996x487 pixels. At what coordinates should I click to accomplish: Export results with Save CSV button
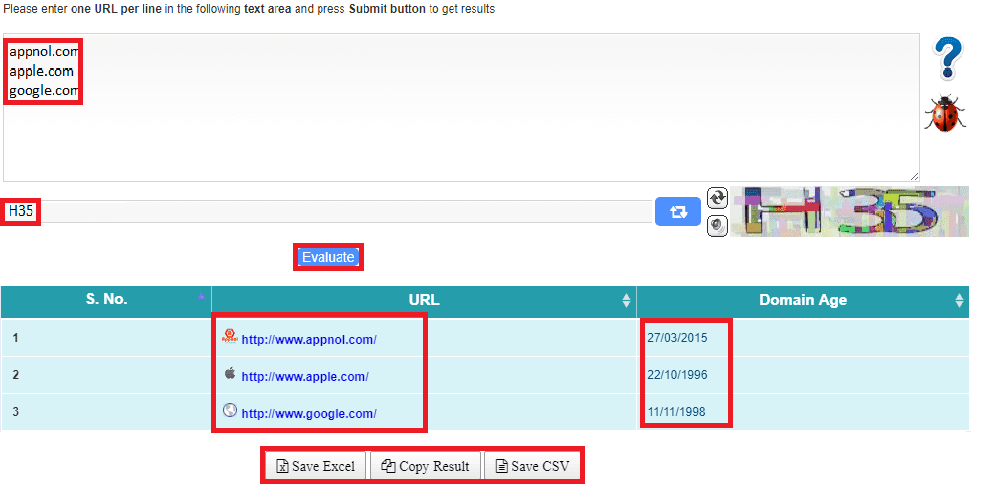[x=532, y=466]
